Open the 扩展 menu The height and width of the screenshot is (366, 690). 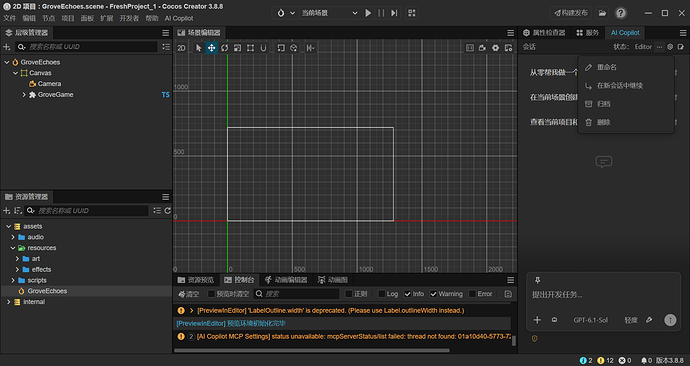106,18
